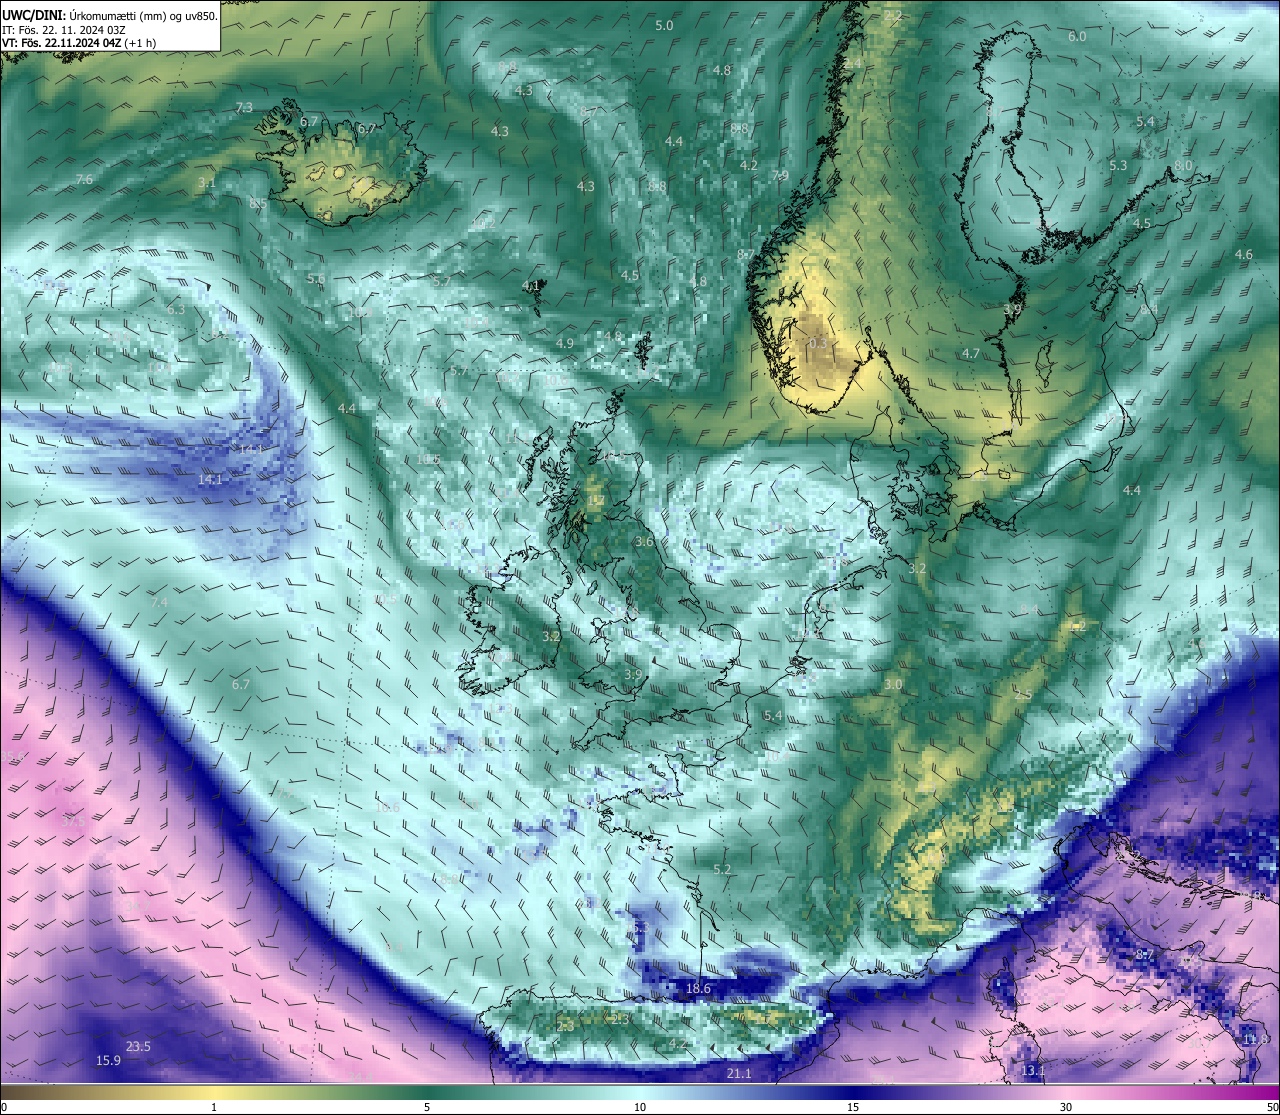Click the color scale tick labelled 10
Viewport: 1280px width, 1115px height.
coord(639,1107)
